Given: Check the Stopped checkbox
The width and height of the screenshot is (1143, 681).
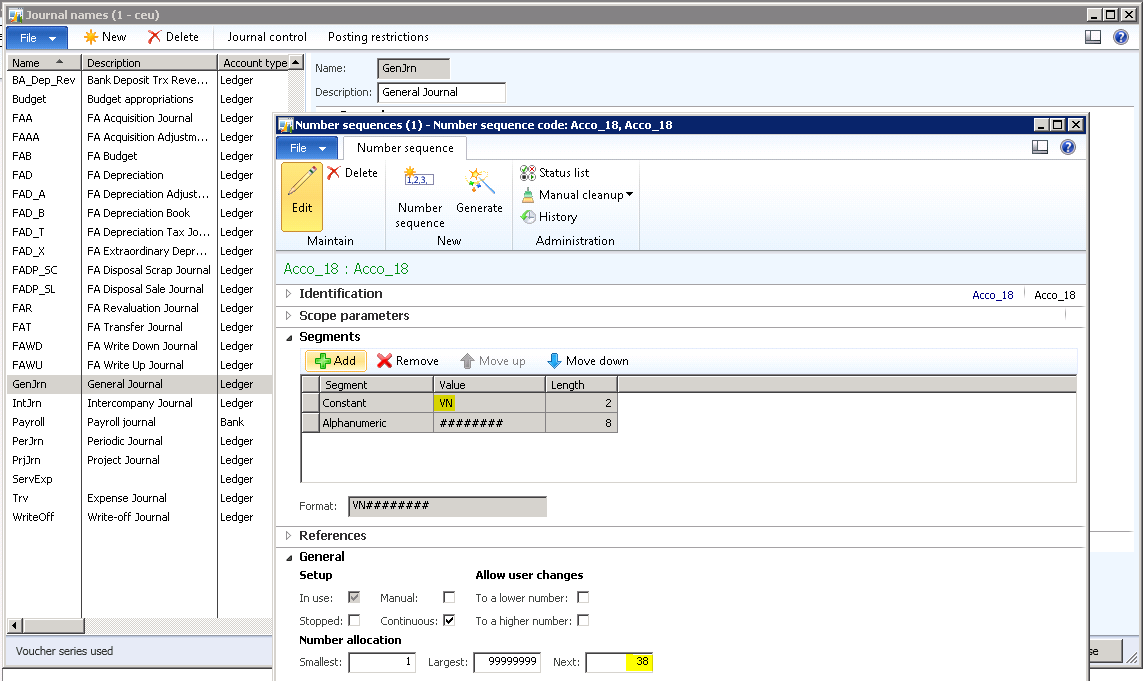Looking at the screenshot, I should coord(354,621).
